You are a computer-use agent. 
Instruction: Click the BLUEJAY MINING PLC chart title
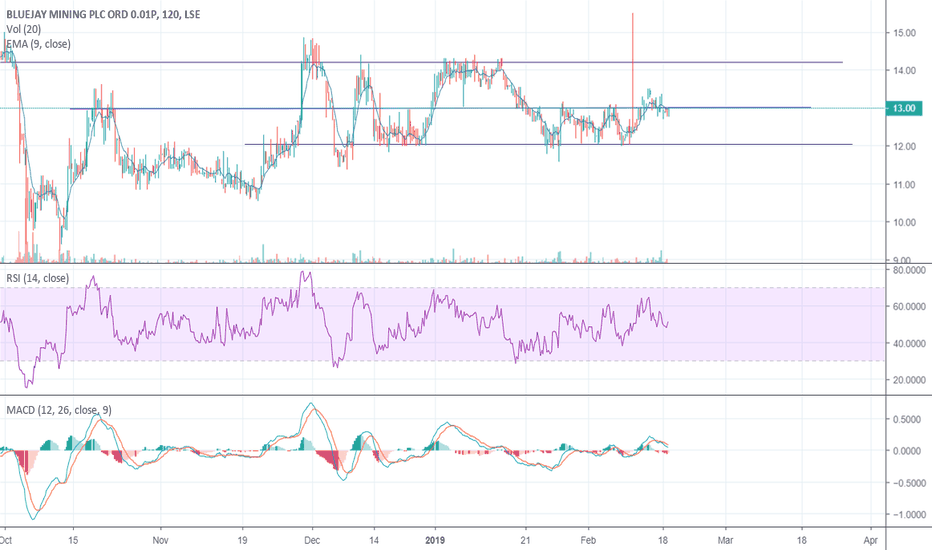click(x=103, y=14)
